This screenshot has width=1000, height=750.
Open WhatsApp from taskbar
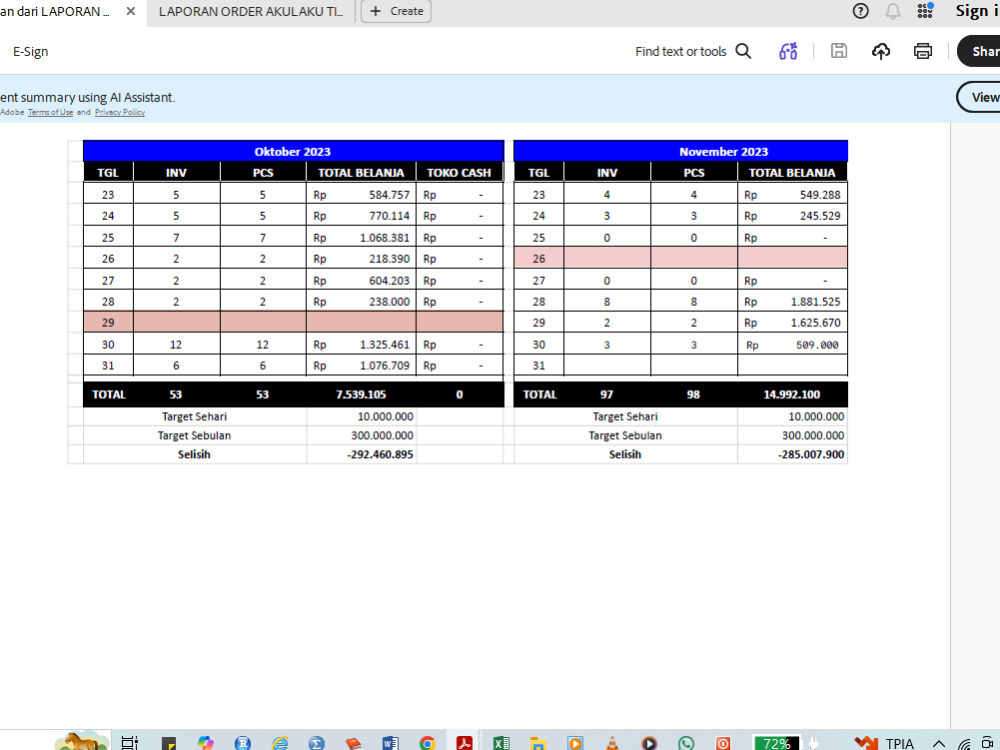[x=686, y=743]
